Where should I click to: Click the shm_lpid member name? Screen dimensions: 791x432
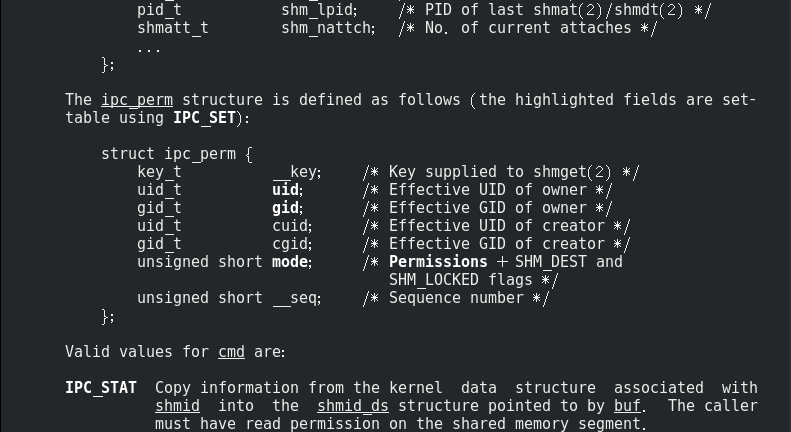[317, 10]
